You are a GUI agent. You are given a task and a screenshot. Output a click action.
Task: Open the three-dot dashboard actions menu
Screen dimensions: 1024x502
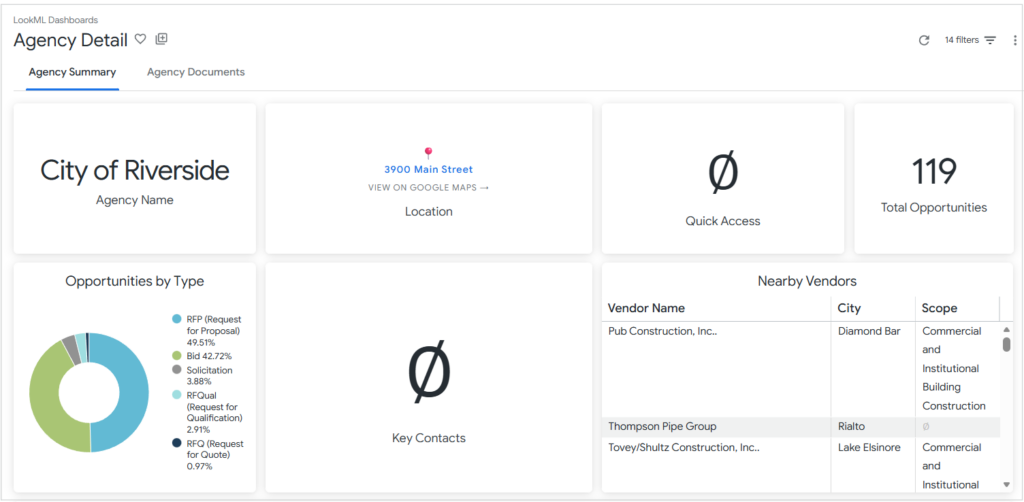pos(1014,40)
